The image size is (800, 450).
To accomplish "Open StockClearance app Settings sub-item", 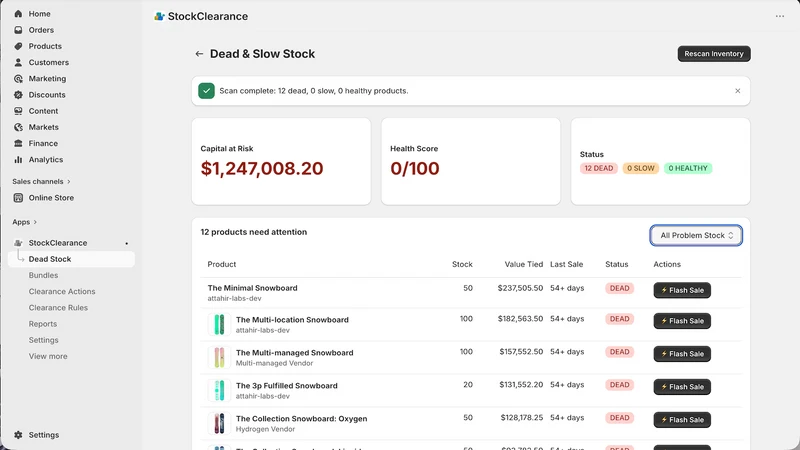I will 43,340.
